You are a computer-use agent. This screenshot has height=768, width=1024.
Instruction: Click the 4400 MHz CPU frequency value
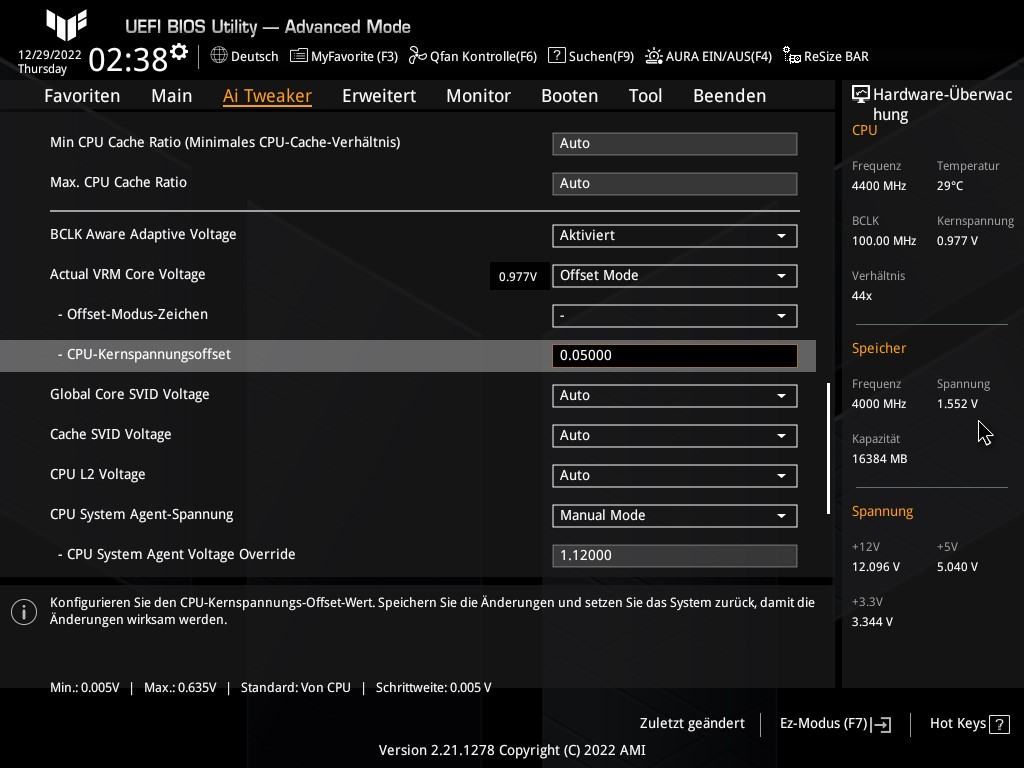[x=879, y=186]
